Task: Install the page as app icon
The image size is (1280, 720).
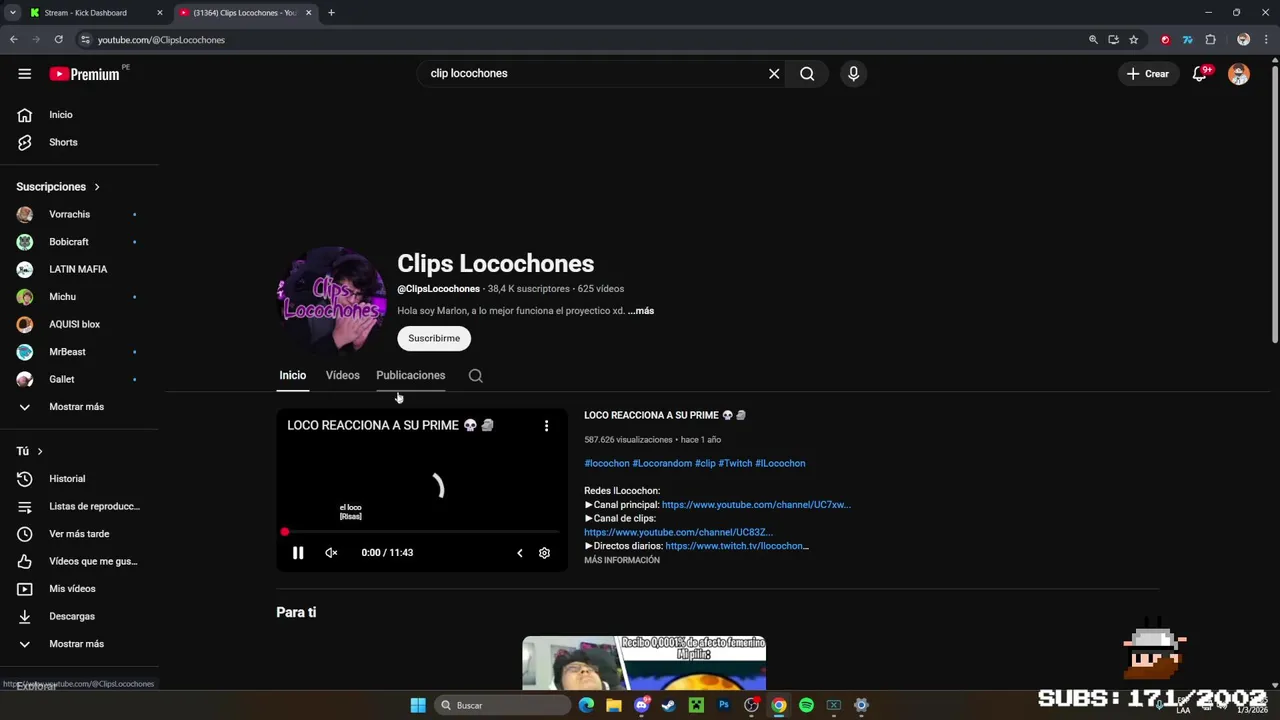Action: [x=1113, y=40]
